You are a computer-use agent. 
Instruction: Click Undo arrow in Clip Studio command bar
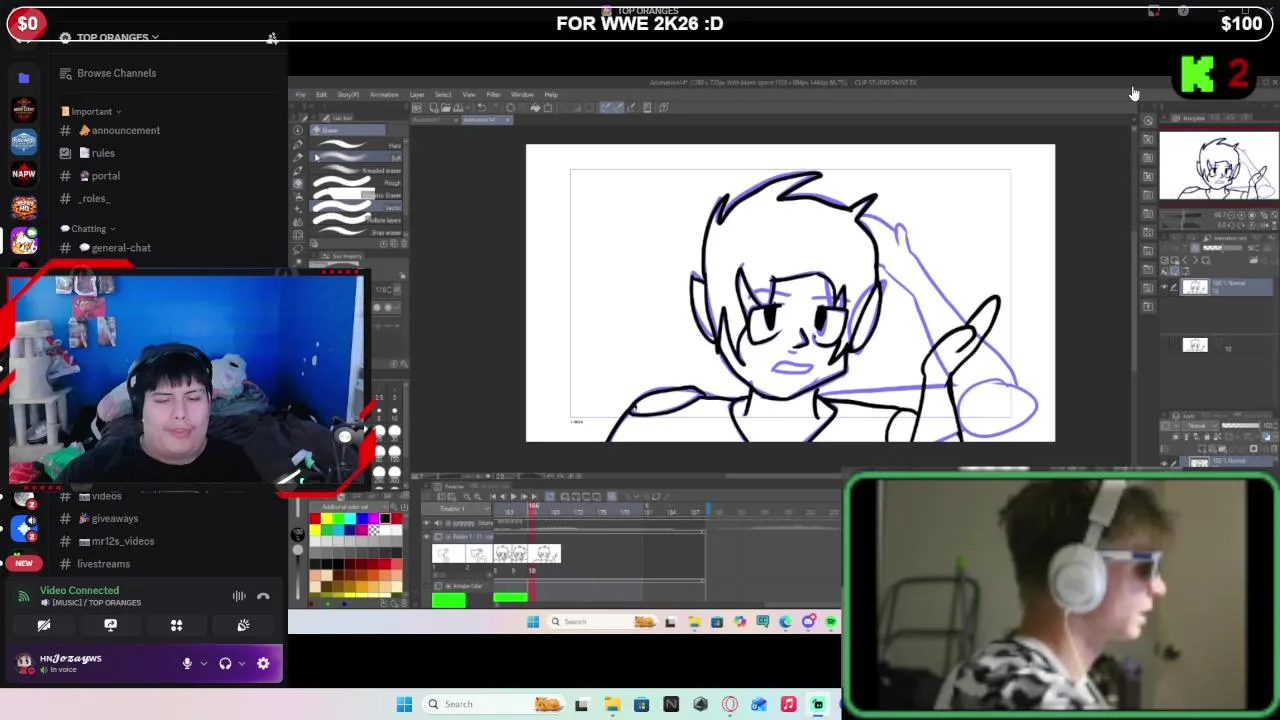pos(481,107)
